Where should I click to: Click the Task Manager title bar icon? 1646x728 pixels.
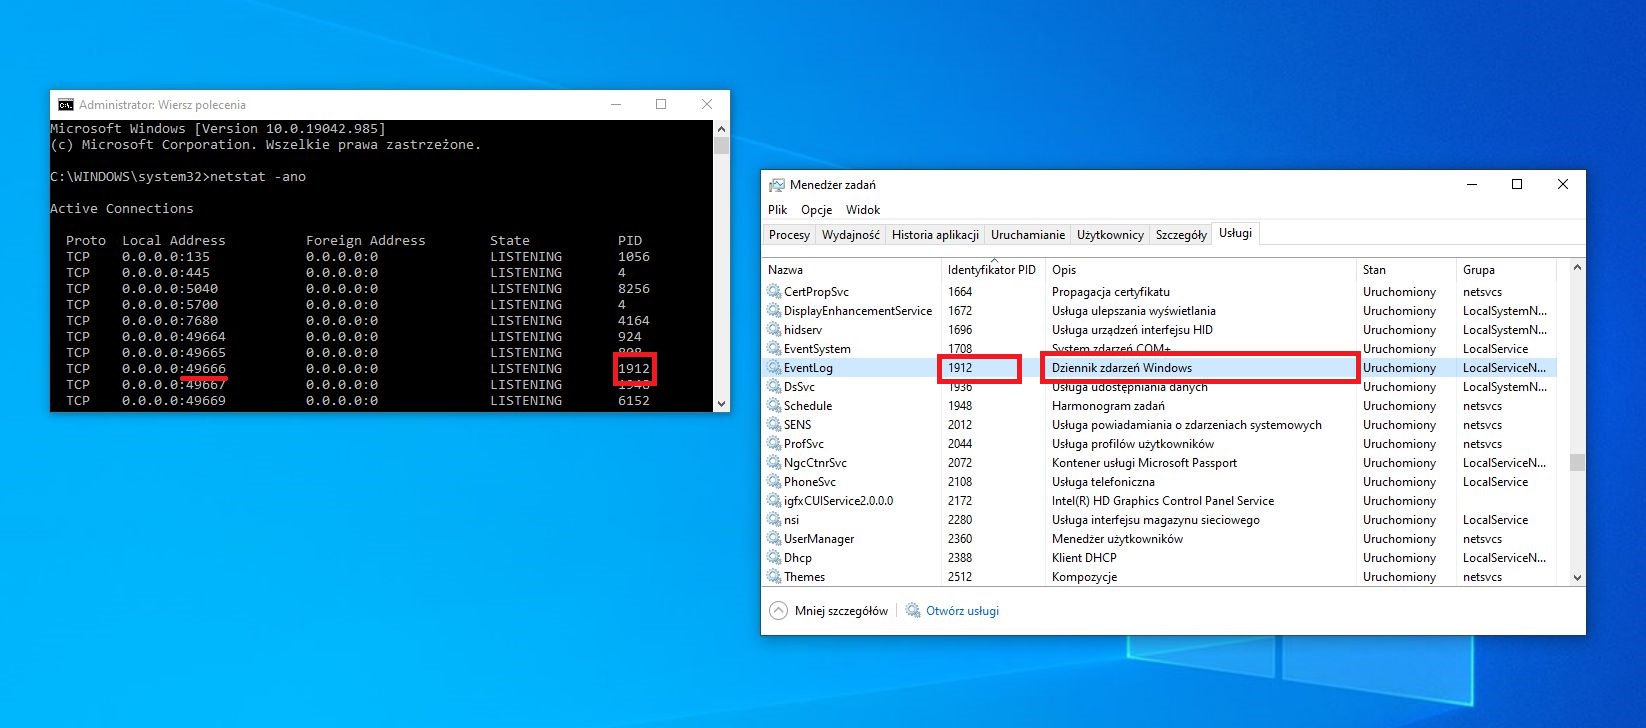pyautogui.click(x=776, y=185)
